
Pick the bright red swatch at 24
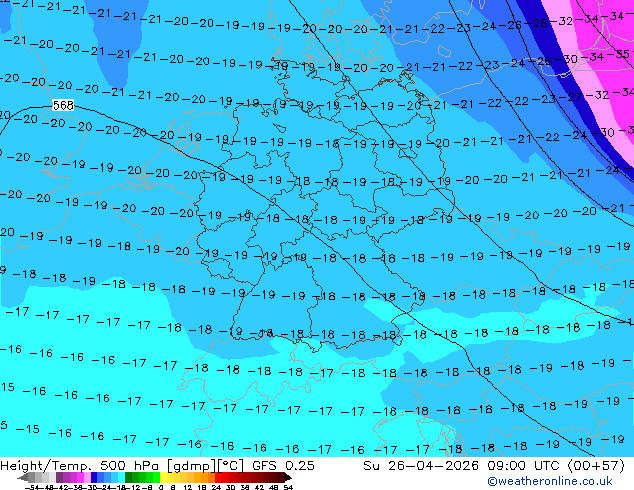(x=218, y=477)
